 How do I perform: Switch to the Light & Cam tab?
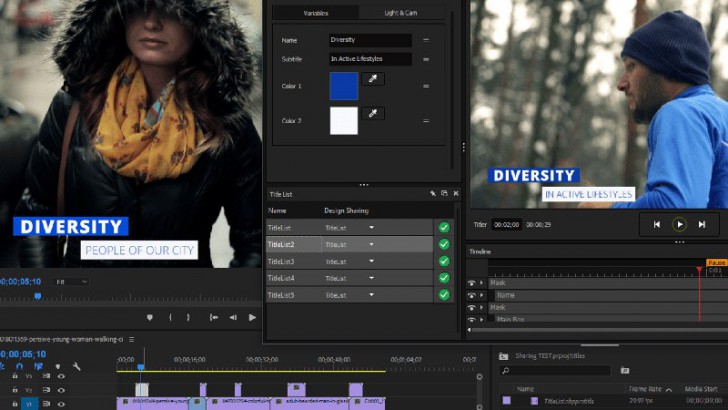pyautogui.click(x=401, y=13)
